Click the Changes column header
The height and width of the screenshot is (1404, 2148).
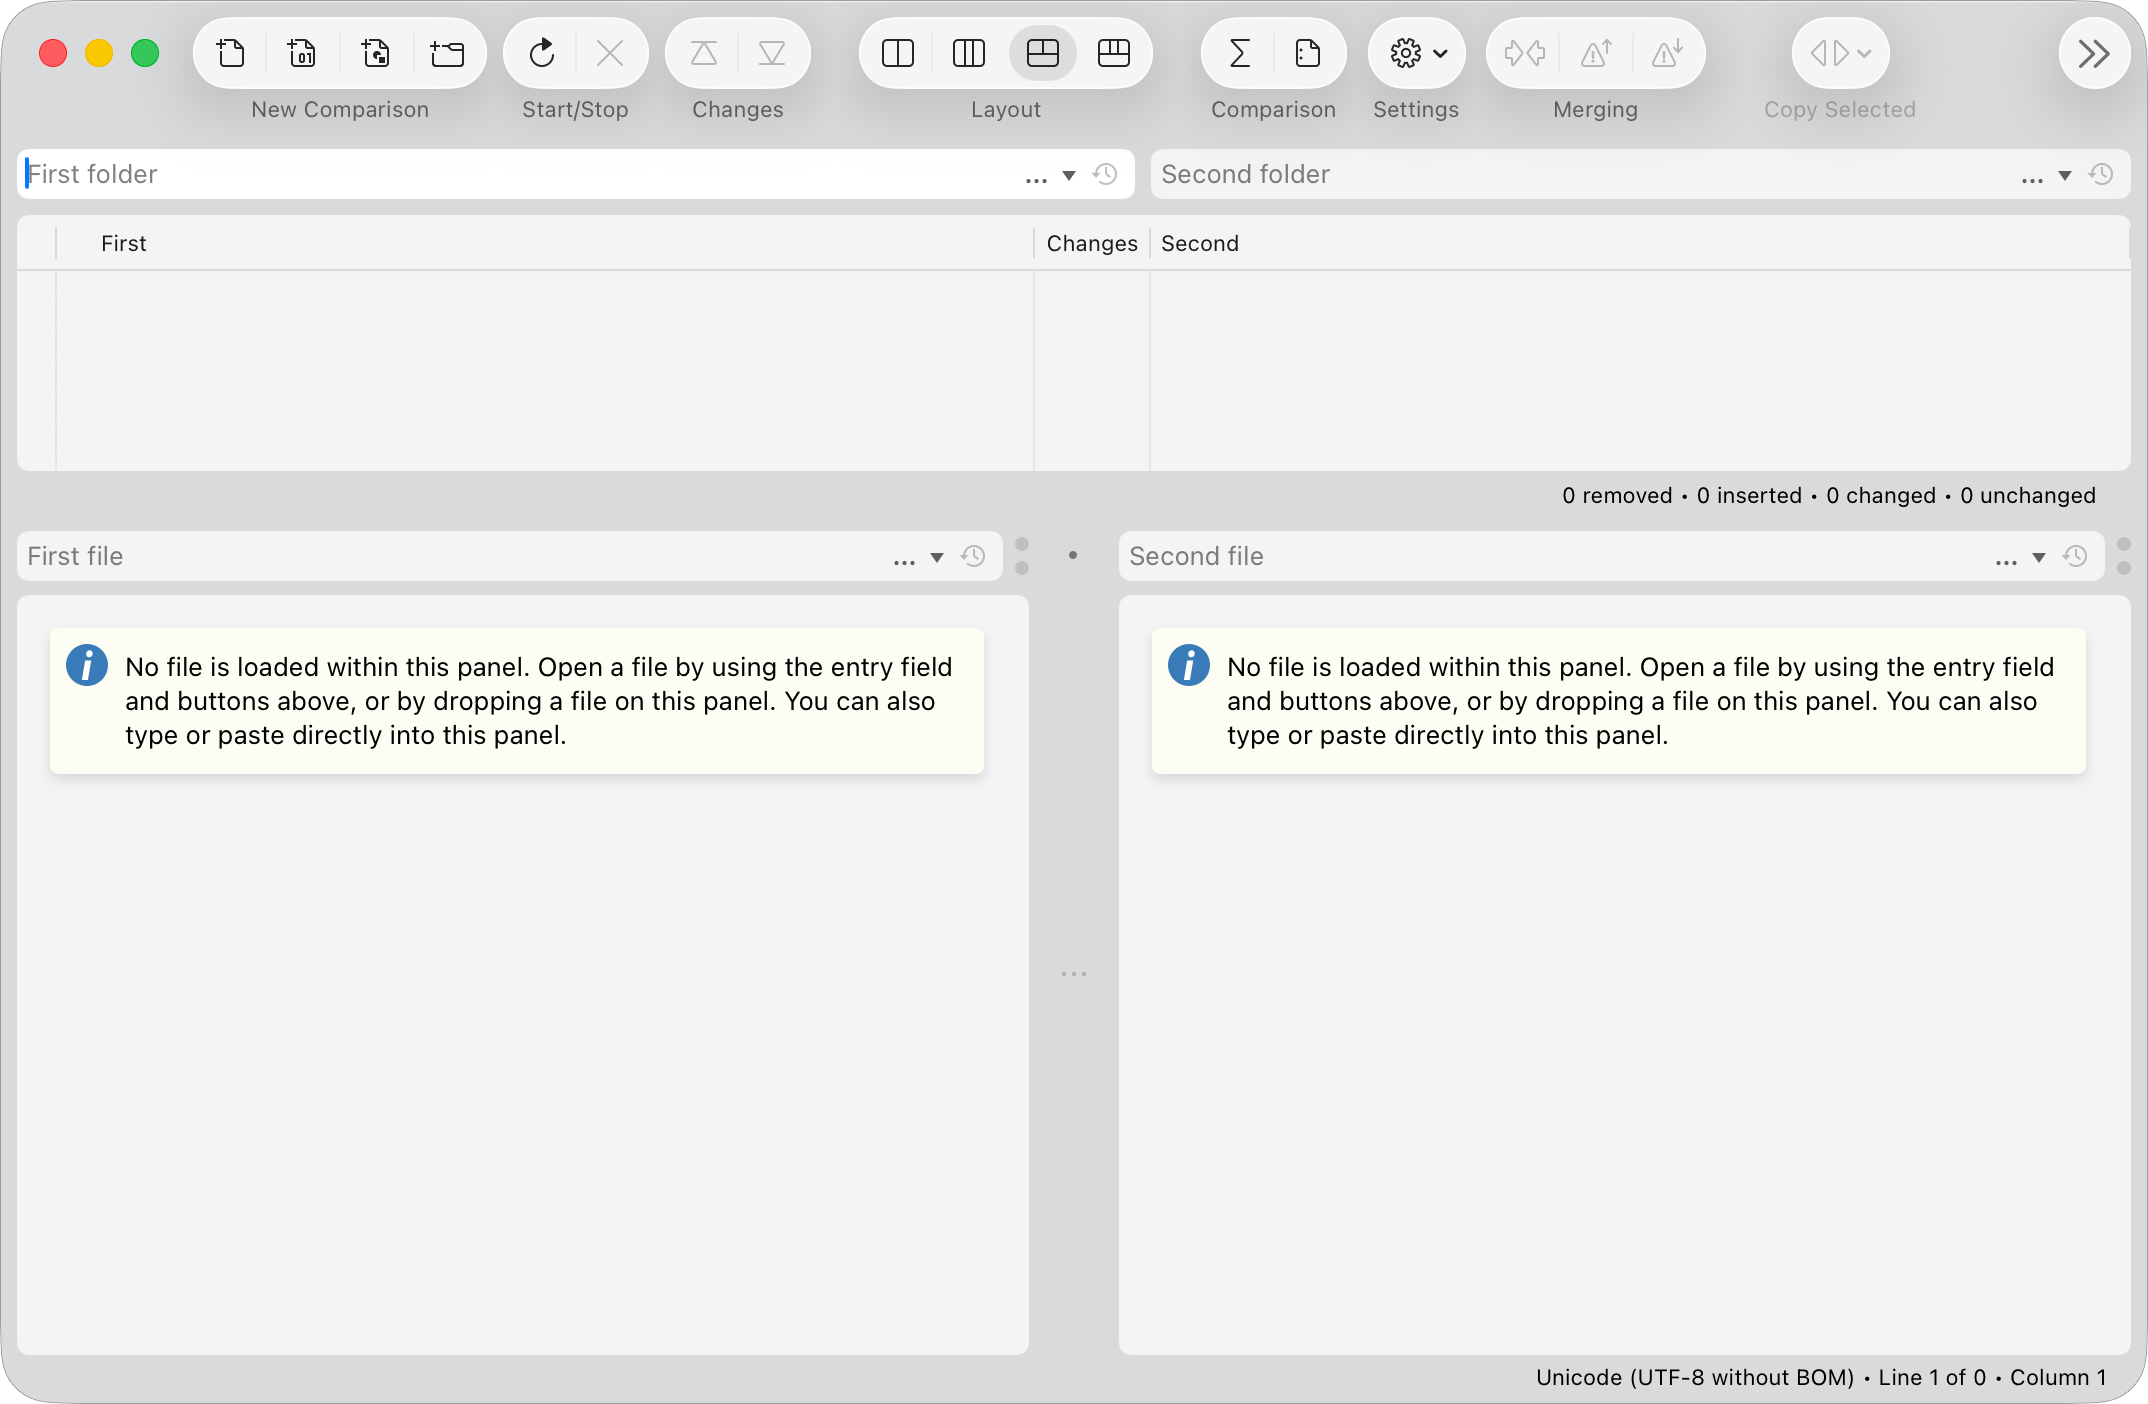point(1092,244)
